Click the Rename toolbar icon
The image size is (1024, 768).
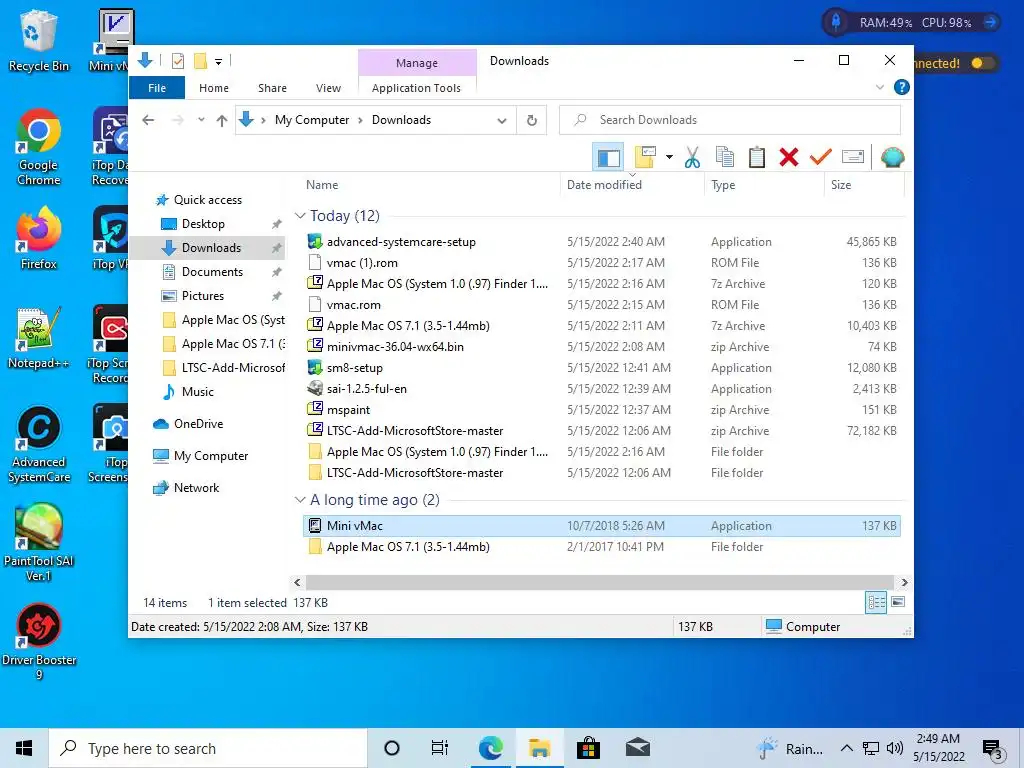[x=853, y=157]
